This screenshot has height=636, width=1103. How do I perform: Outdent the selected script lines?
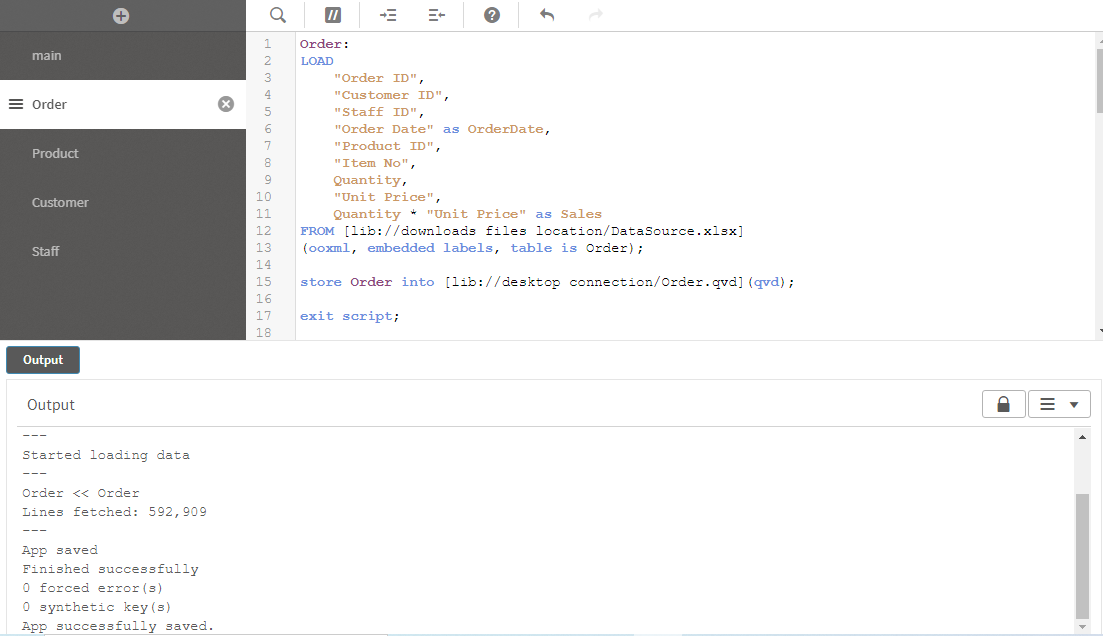point(436,15)
